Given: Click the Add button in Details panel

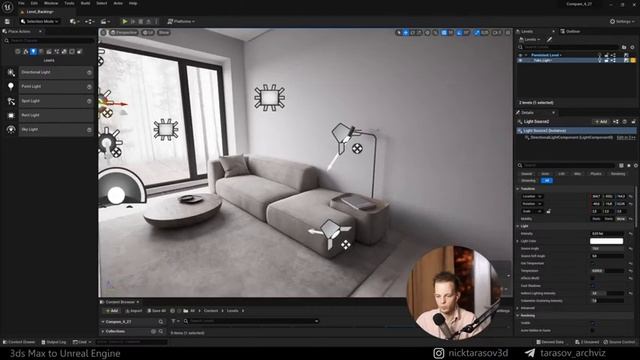Looking at the screenshot, I should point(601,122).
